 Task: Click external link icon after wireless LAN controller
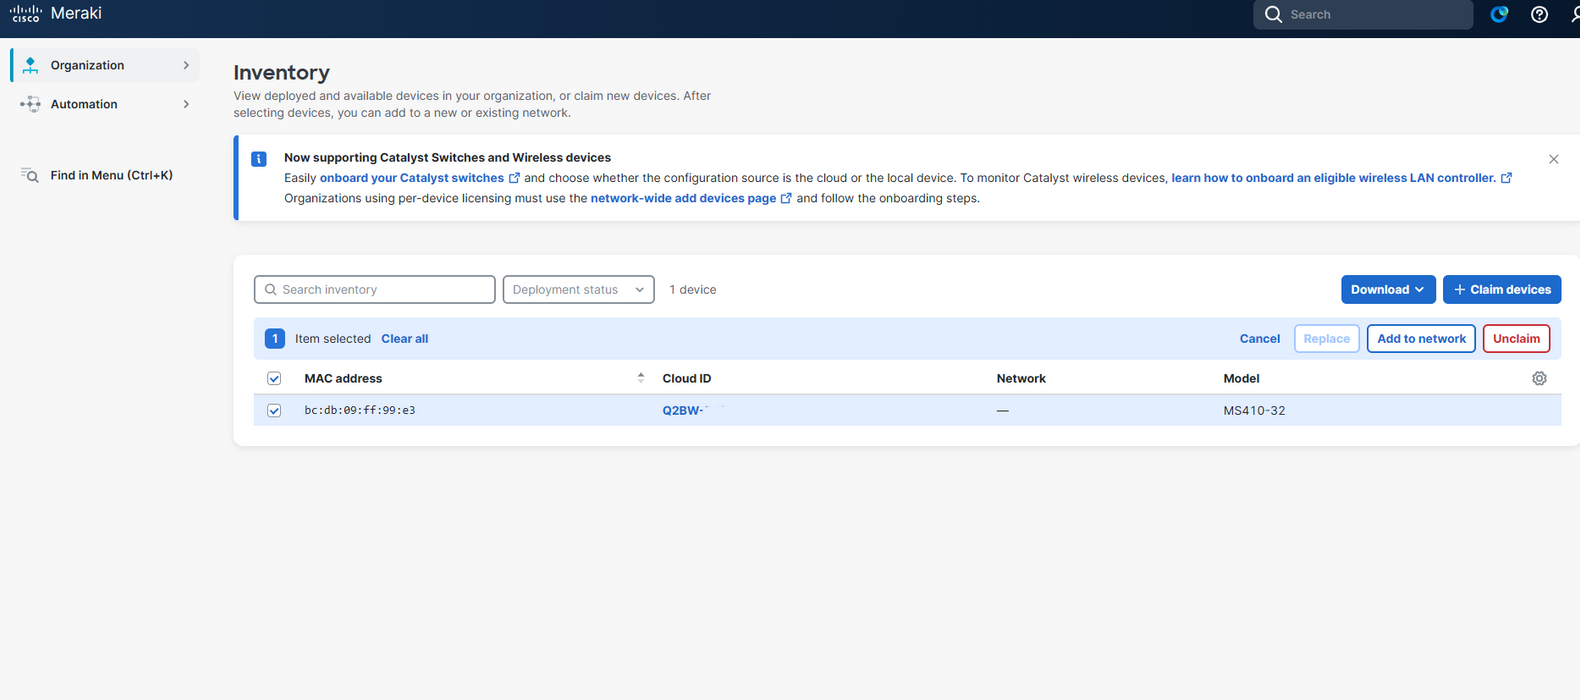1506,178
